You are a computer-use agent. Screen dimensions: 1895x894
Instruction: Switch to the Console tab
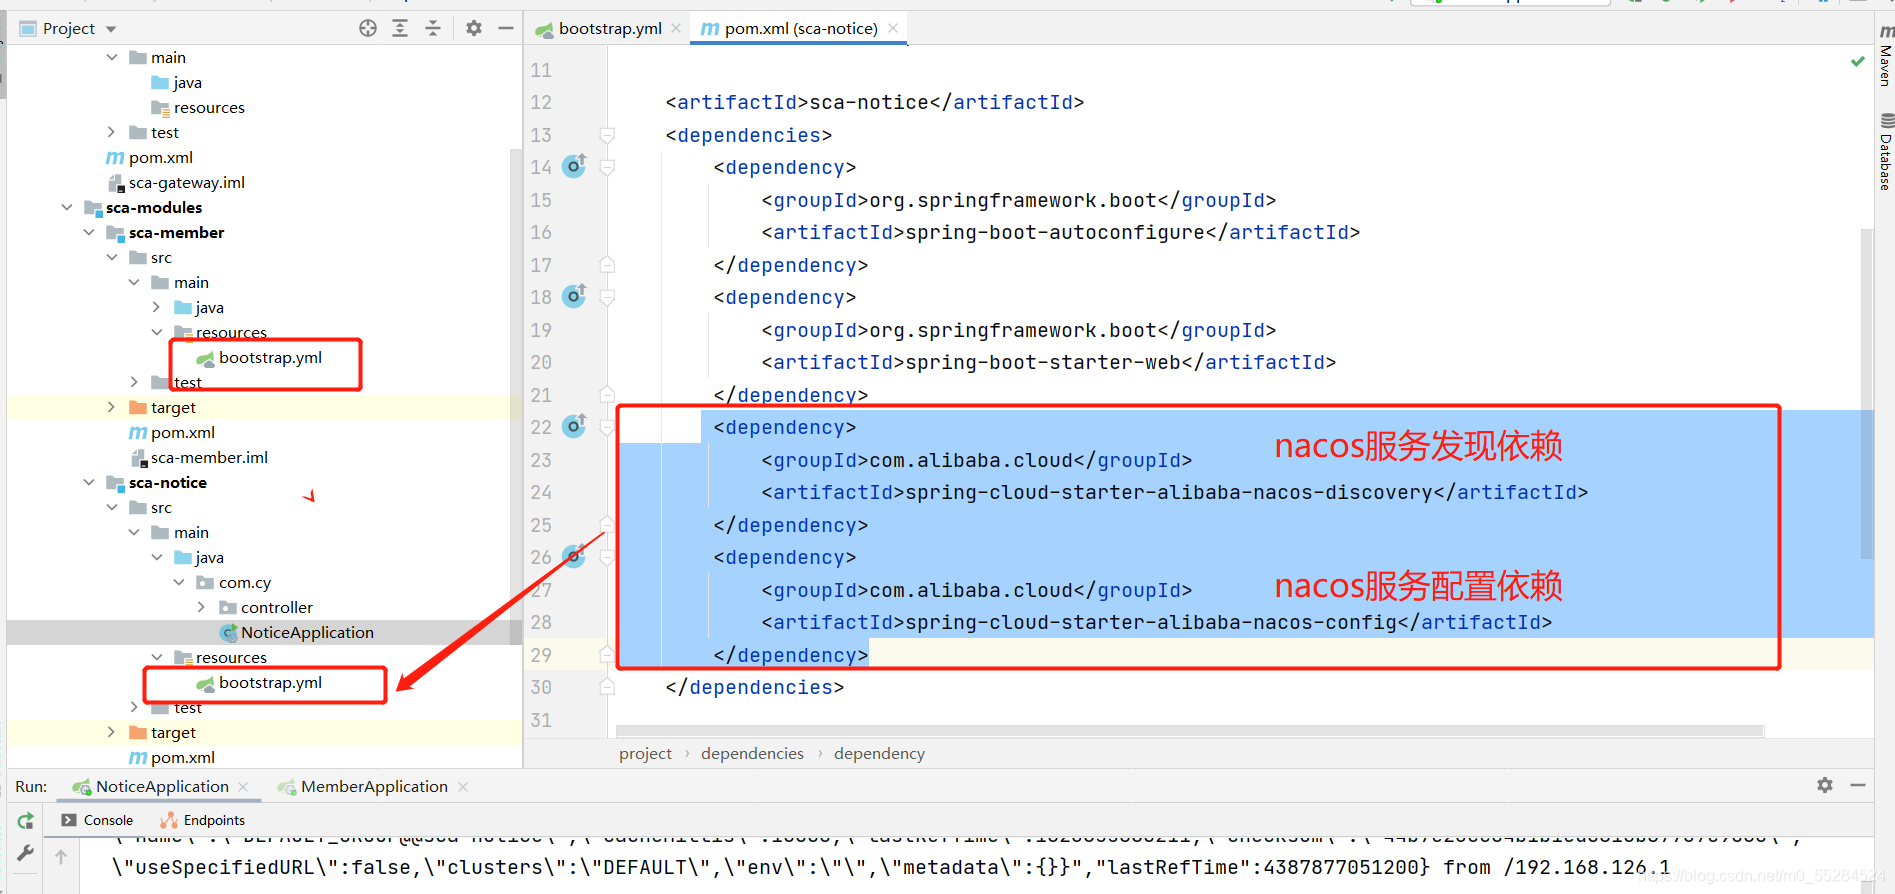pyautogui.click(x=97, y=820)
